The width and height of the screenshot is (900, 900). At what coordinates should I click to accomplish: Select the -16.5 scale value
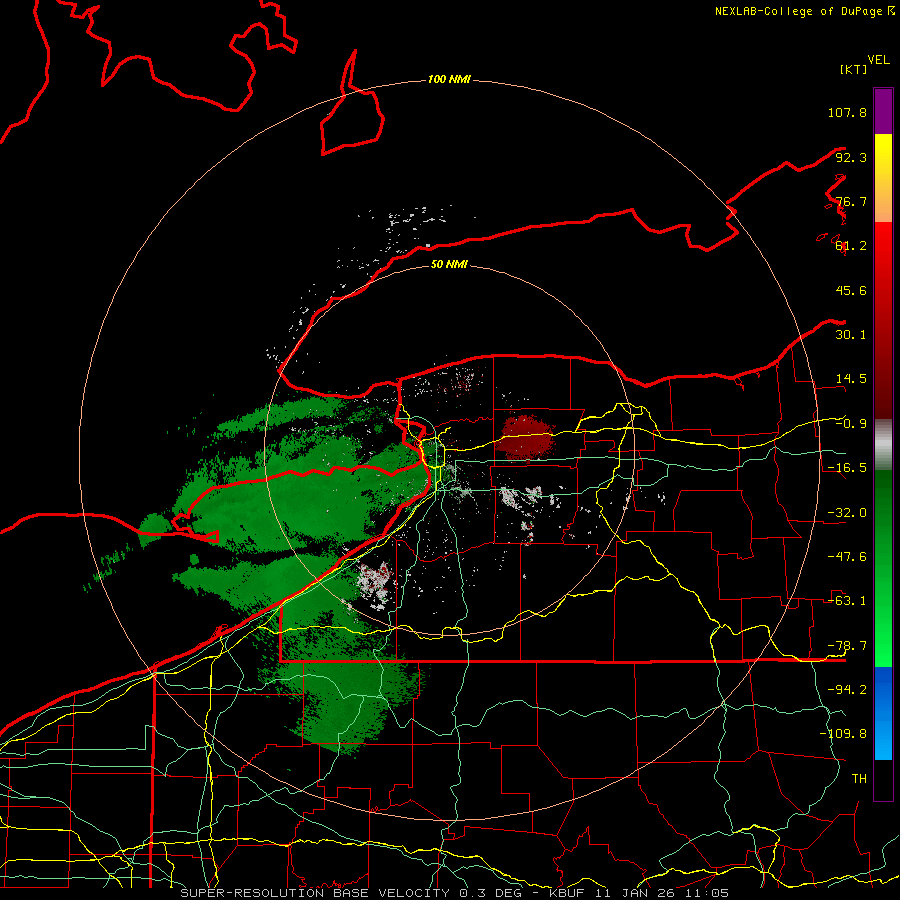click(x=847, y=468)
